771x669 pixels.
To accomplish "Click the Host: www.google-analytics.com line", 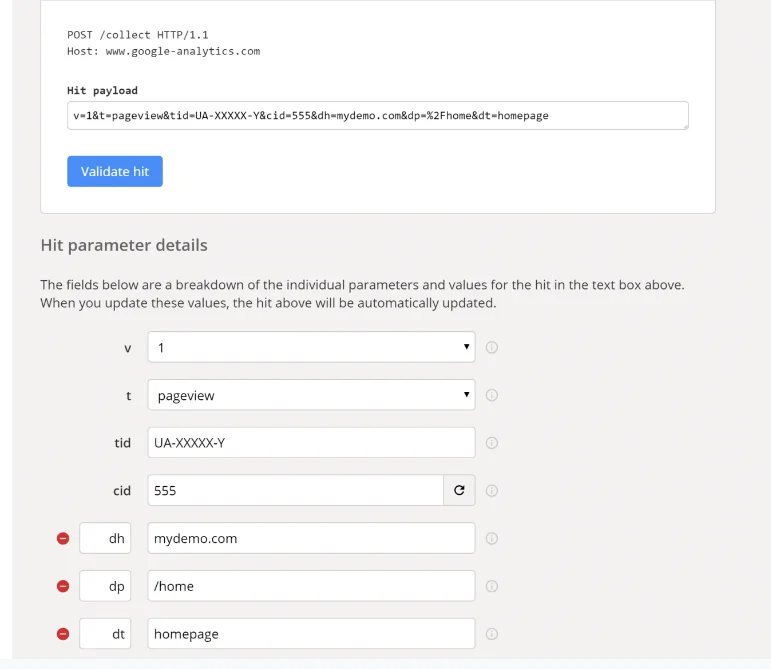I will coord(164,51).
